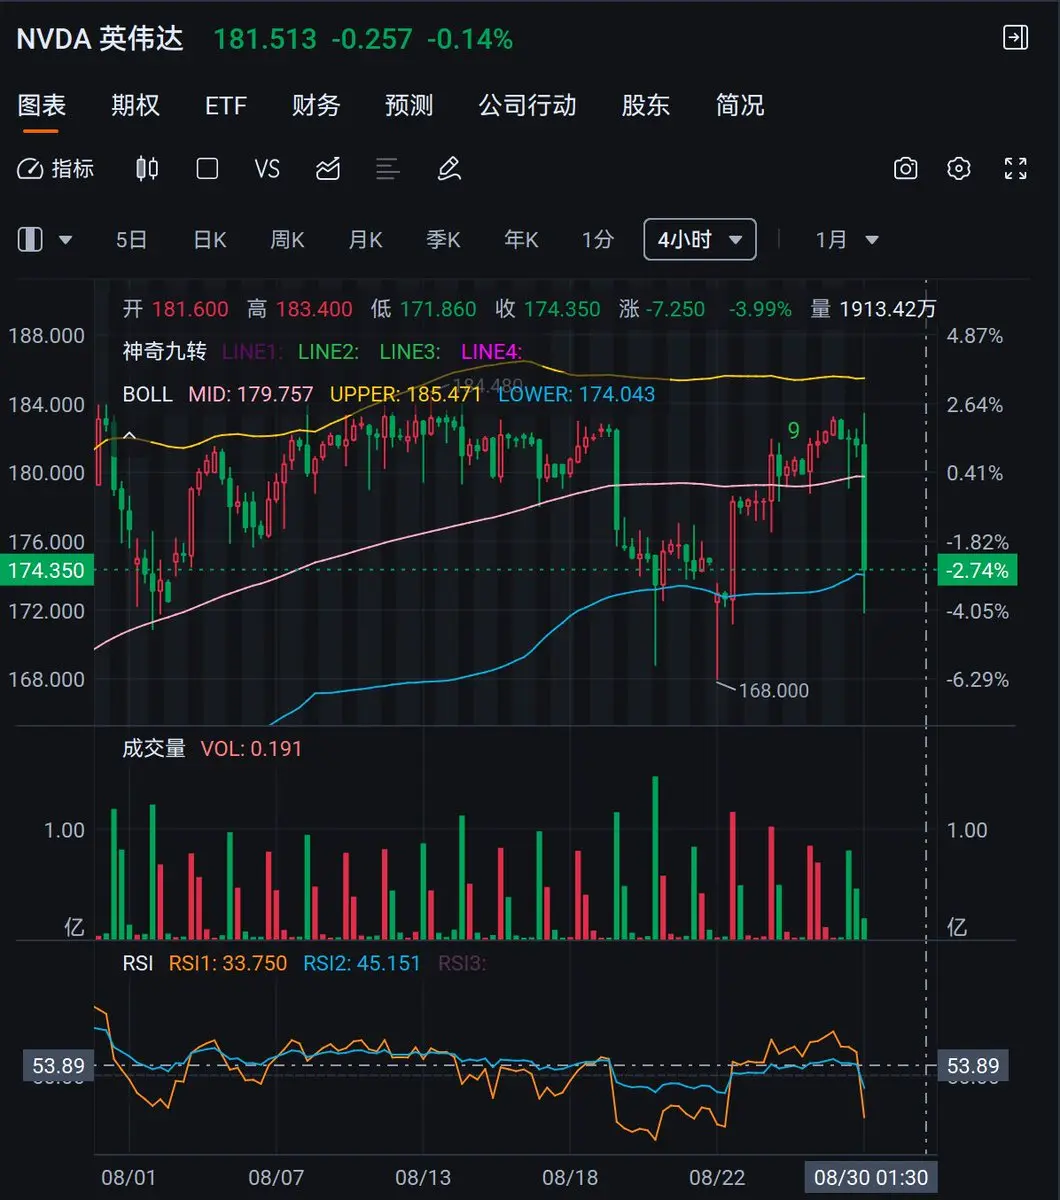This screenshot has height=1200, width=1060.
Task: Click the 08/30 01:30 time cursor label
Action: pyautogui.click(x=871, y=1177)
